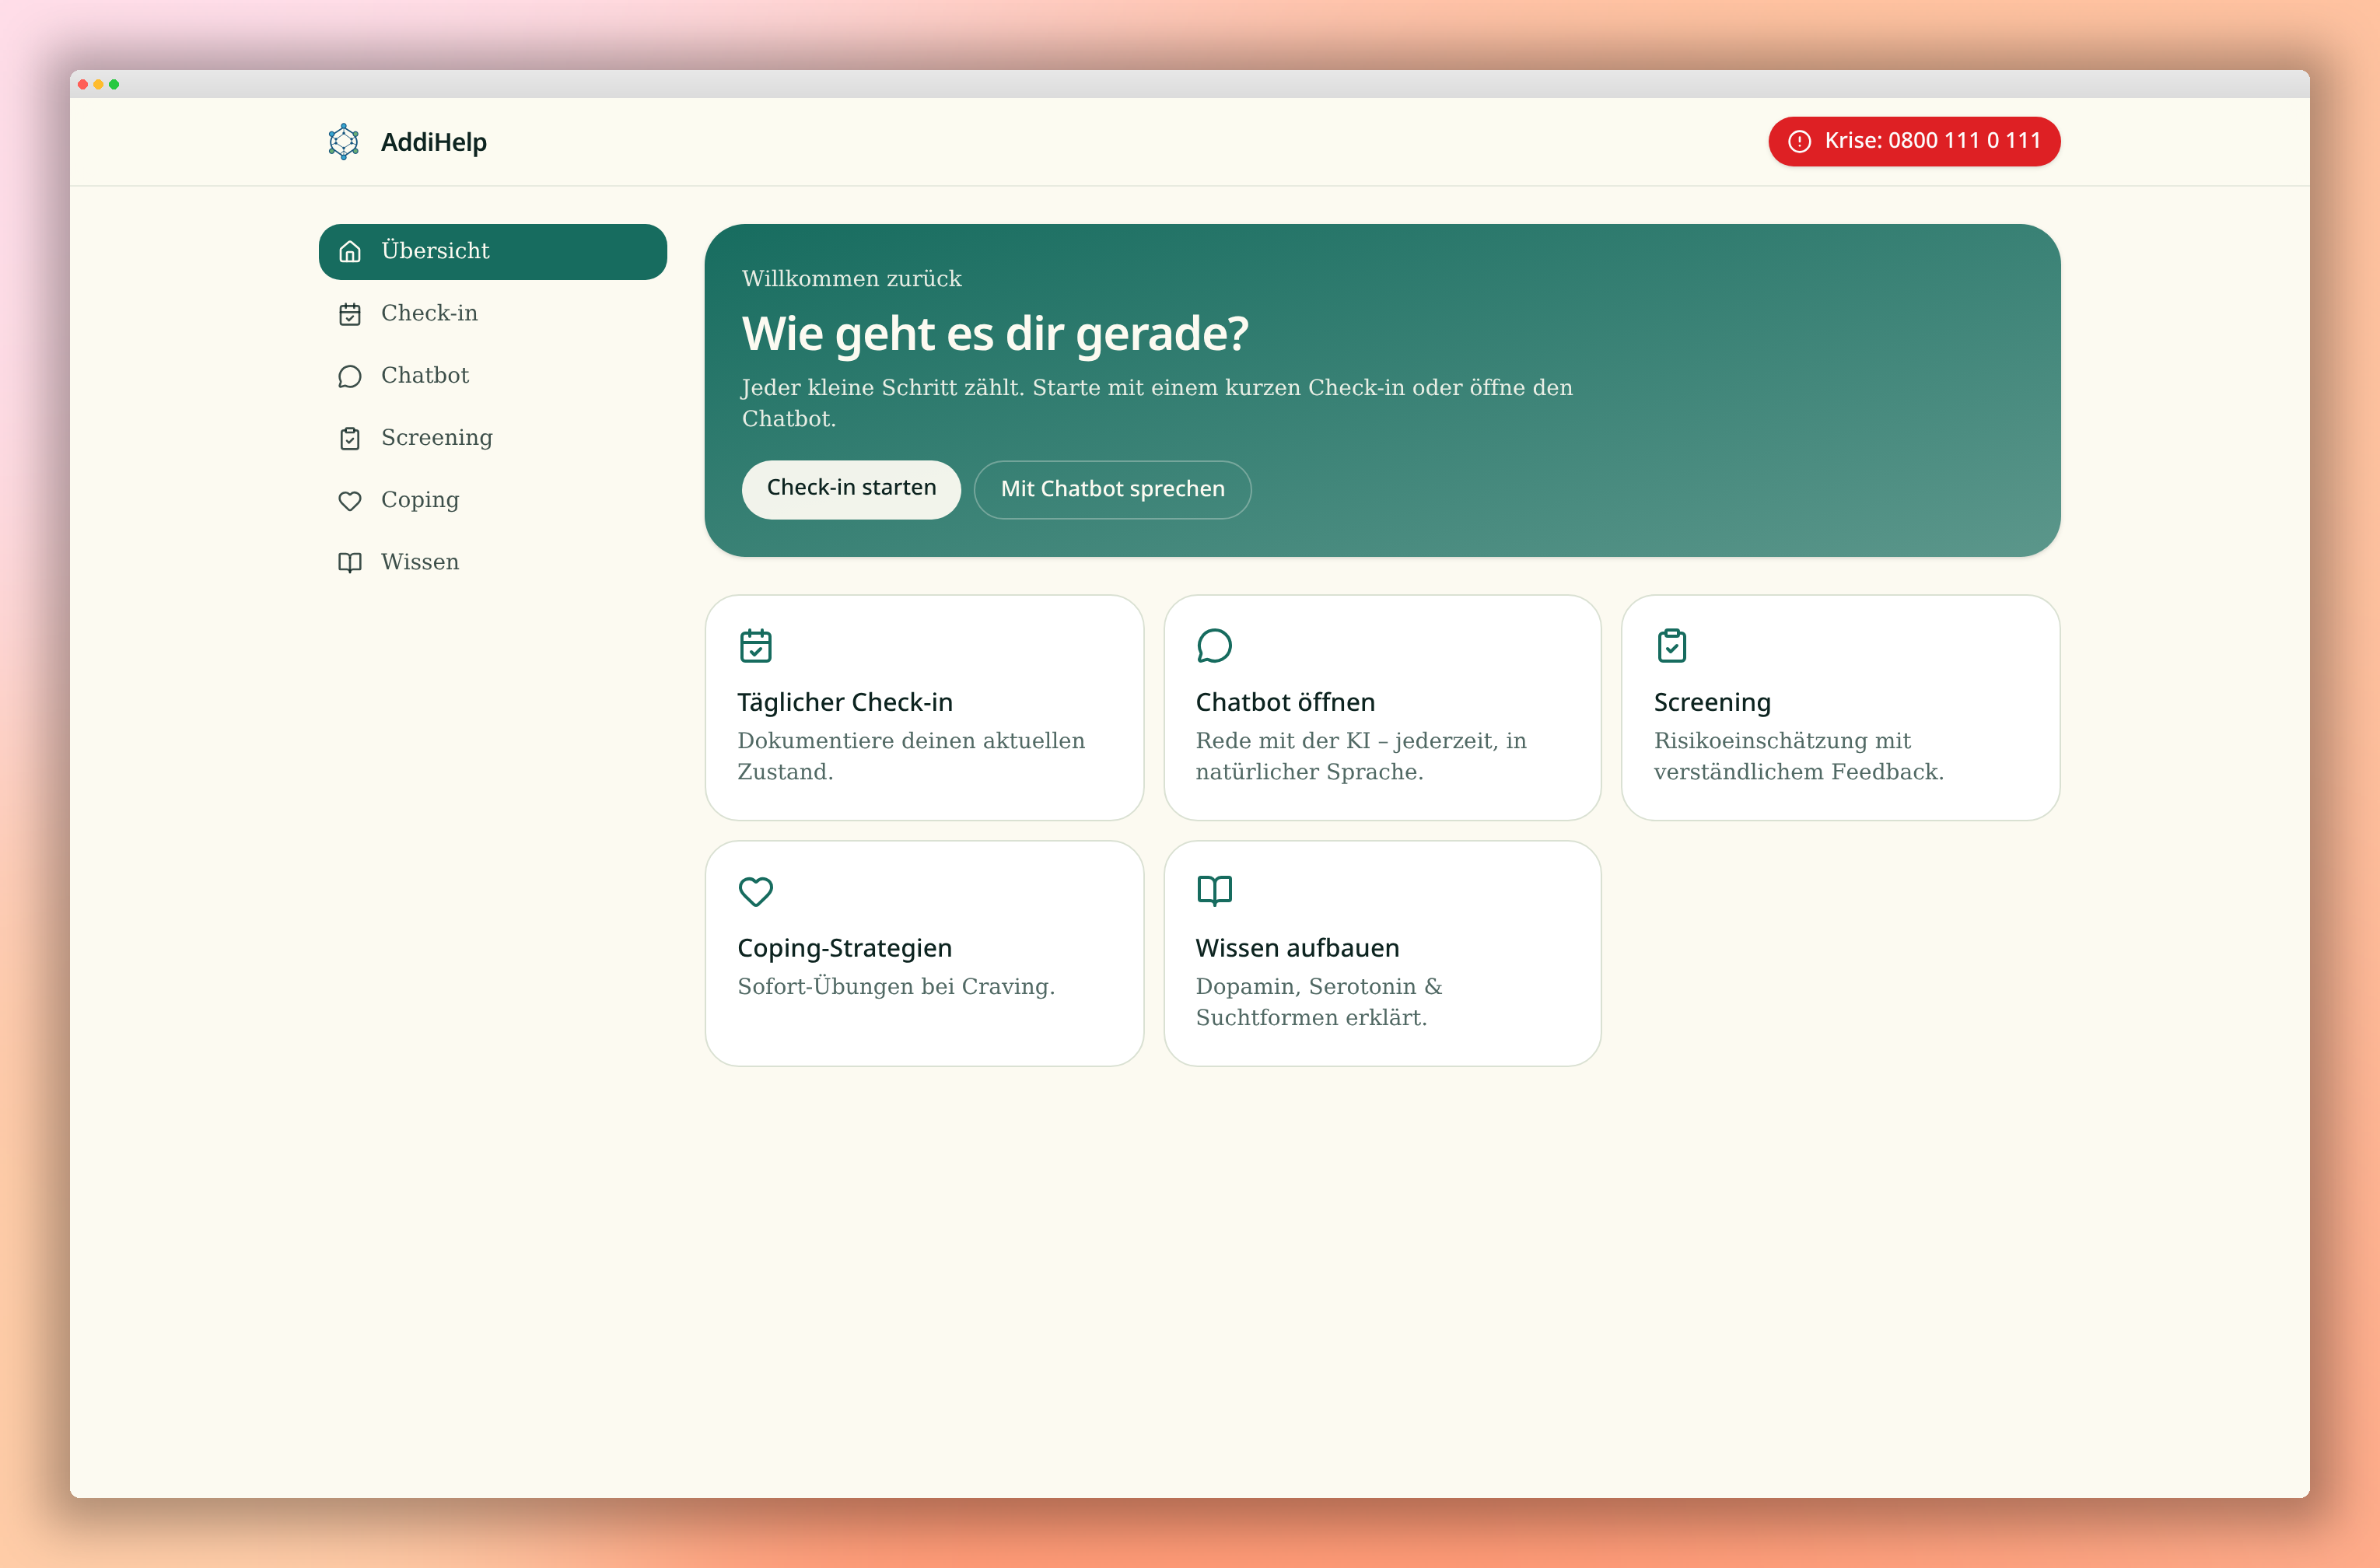Click the heading "Wie geht es dir gerade?"
2380x1568 pixels.
click(995, 333)
